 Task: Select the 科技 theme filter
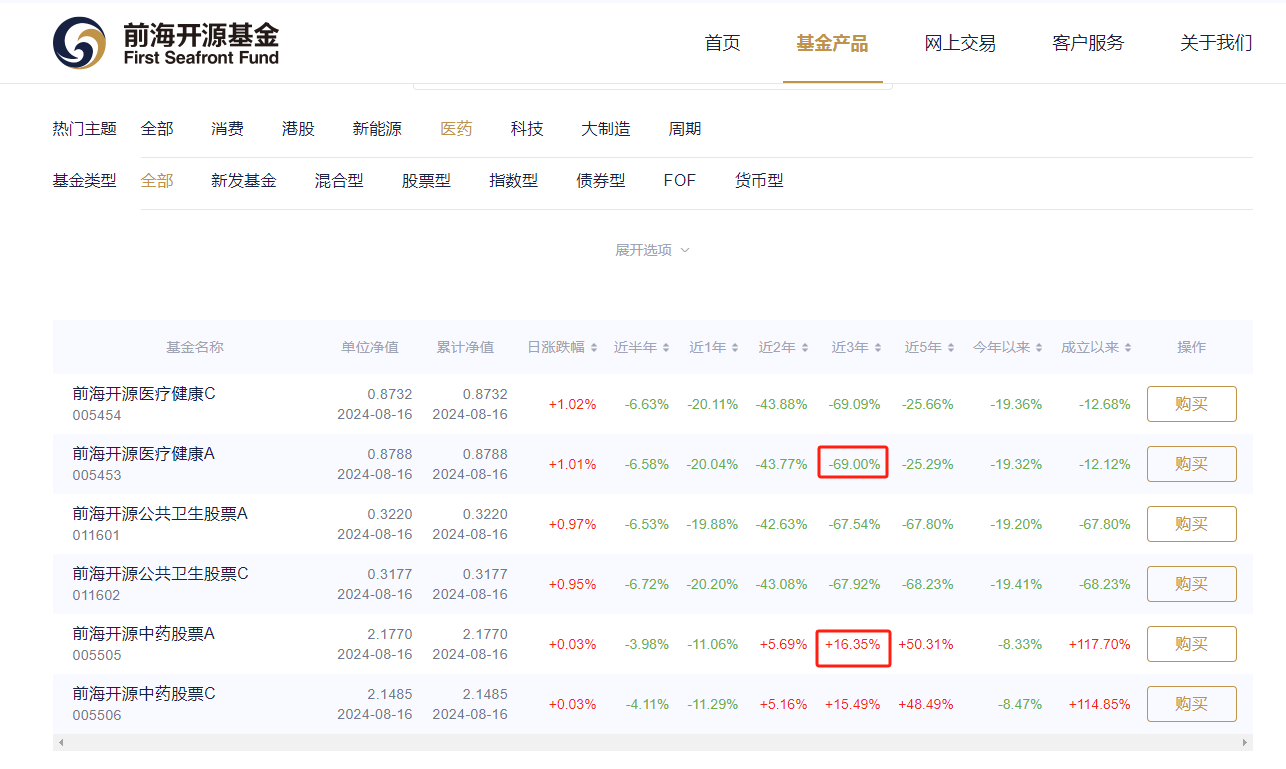coord(527,128)
